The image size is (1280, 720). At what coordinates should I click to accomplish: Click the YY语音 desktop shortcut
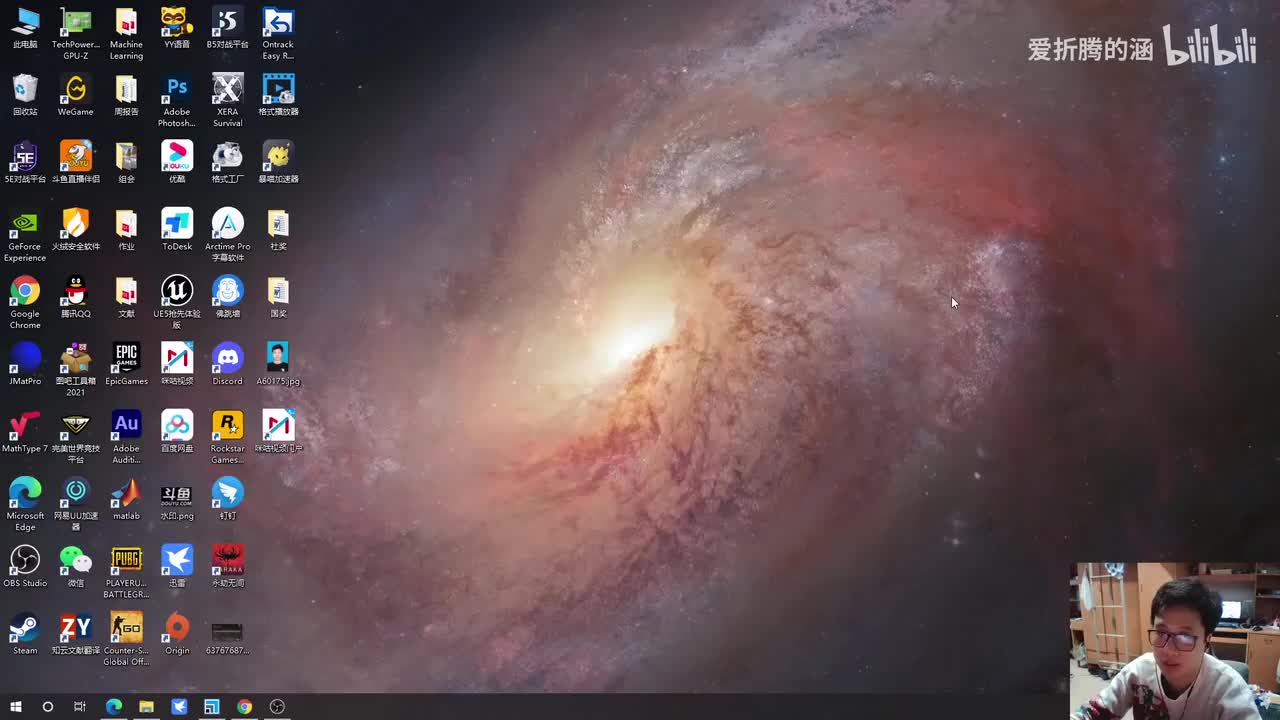pos(177,29)
